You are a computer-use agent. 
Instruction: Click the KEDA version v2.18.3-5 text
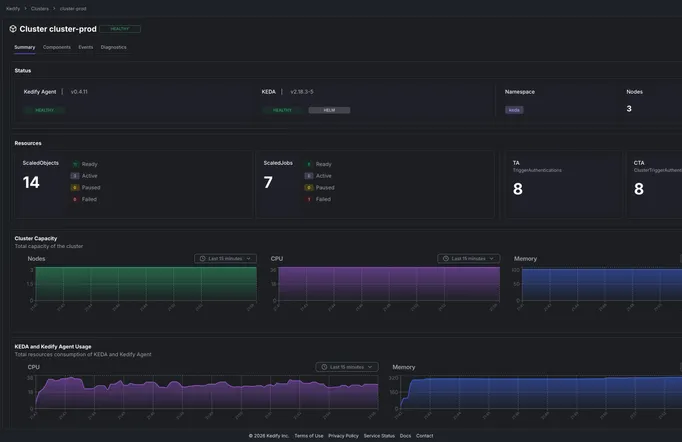pyautogui.click(x=302, y=92)
